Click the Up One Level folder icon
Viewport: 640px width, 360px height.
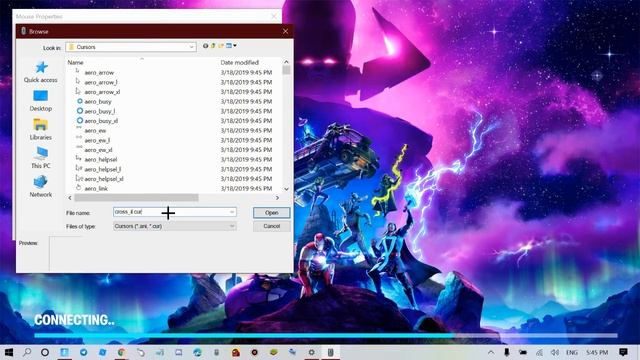pyautogui.click(x=213, y=46)
